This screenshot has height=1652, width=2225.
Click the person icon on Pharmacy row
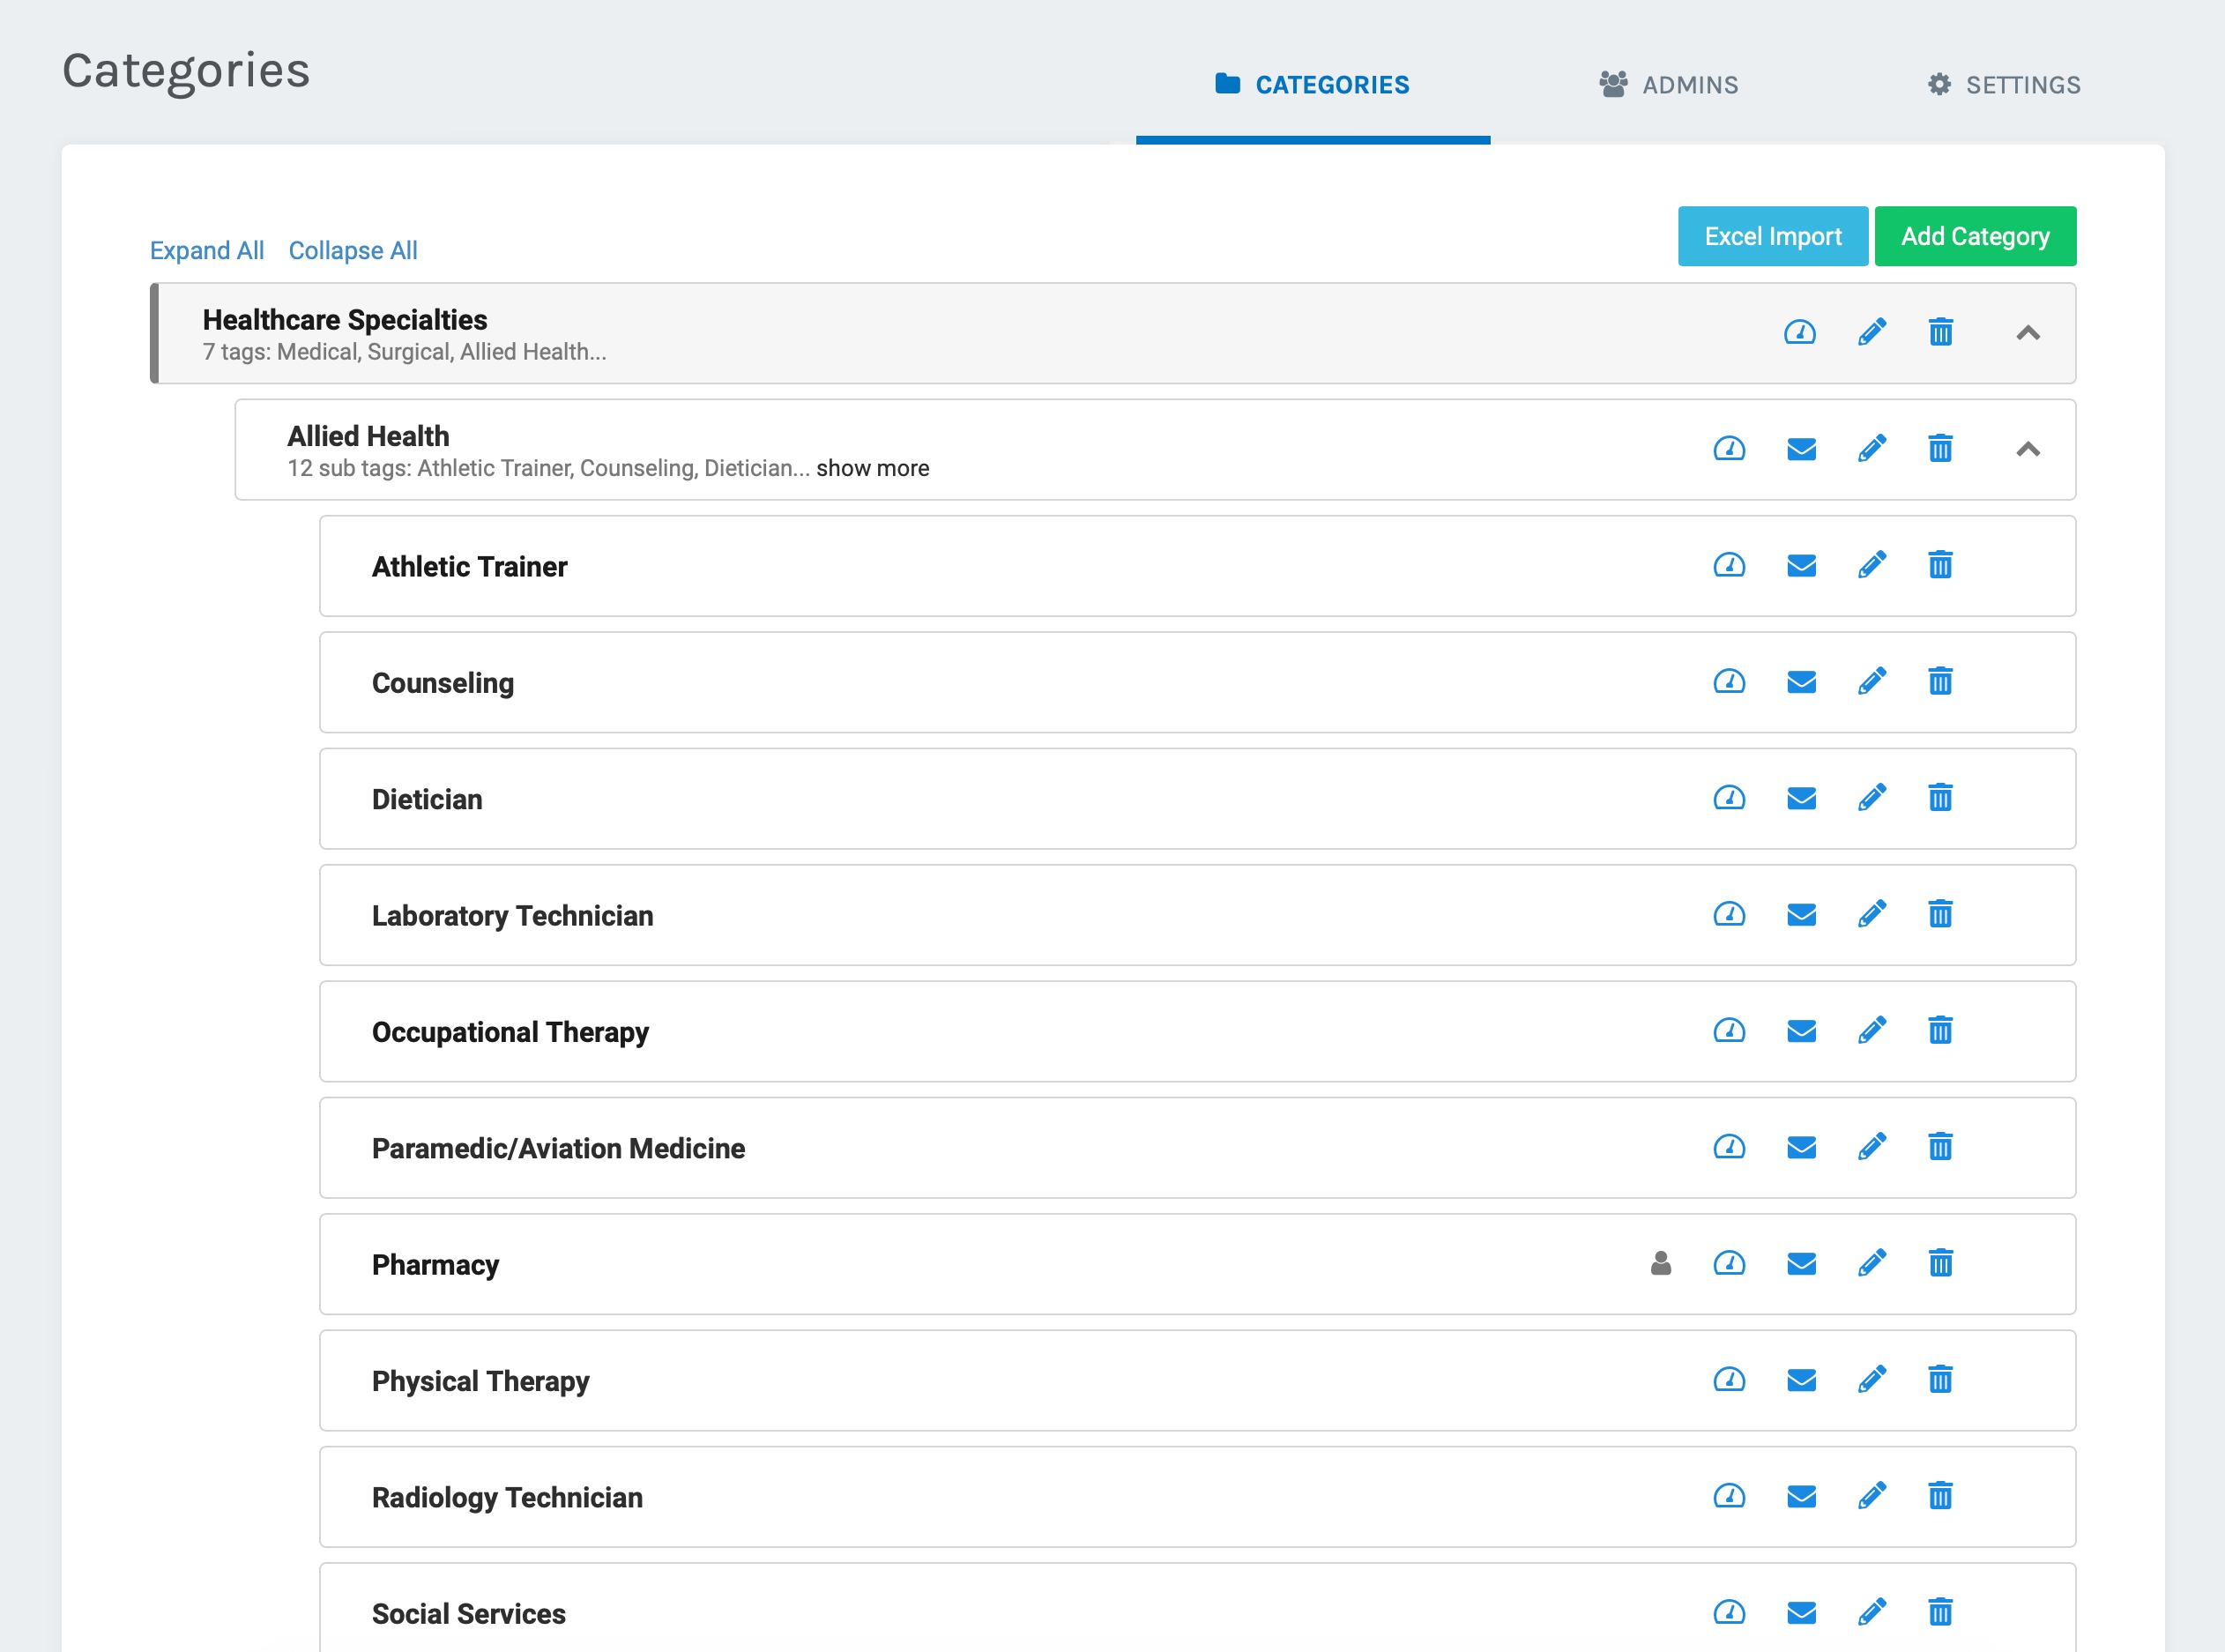pos(1661,1264)
